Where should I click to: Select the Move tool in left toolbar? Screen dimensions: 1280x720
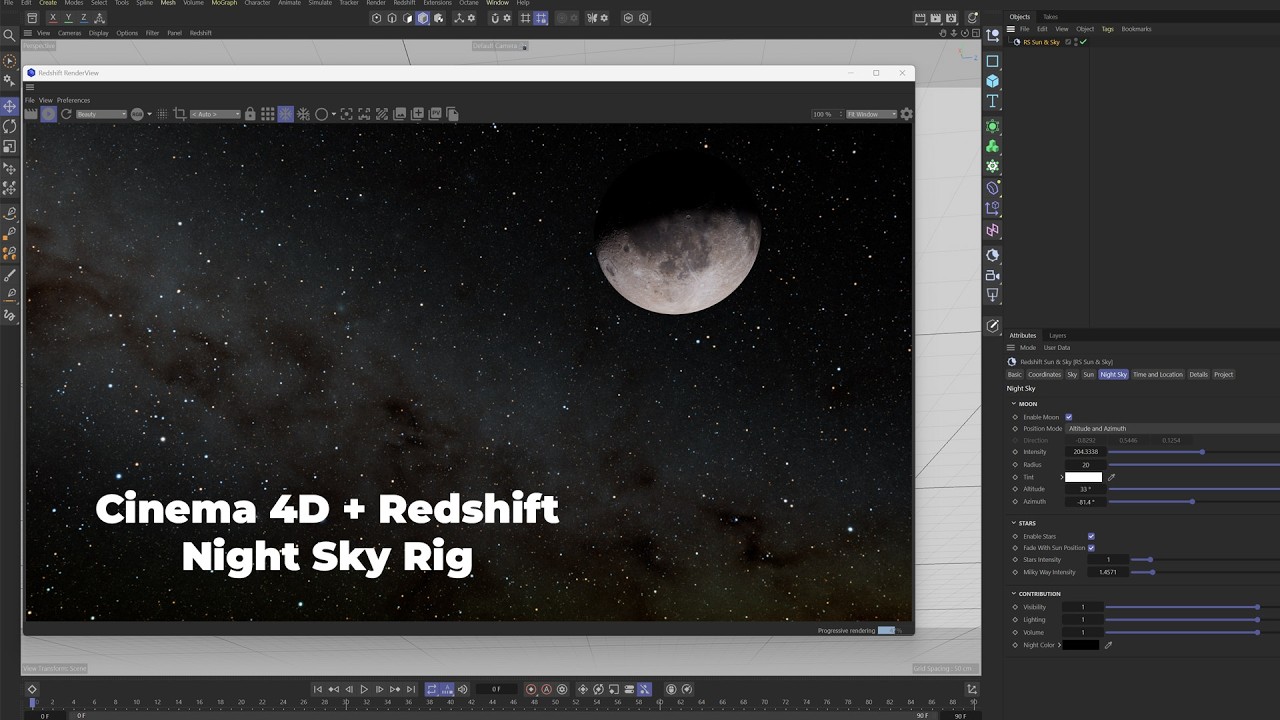(x=10, y=106)
